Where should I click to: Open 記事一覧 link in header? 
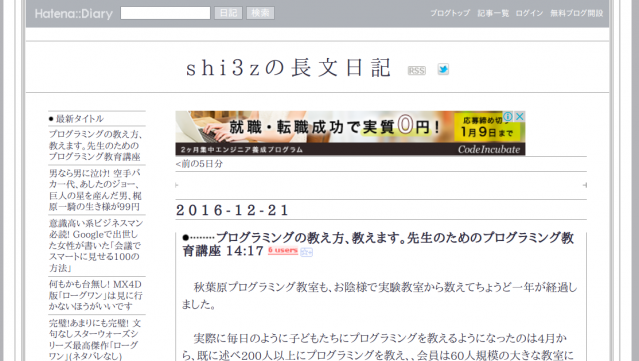[493, 13]
